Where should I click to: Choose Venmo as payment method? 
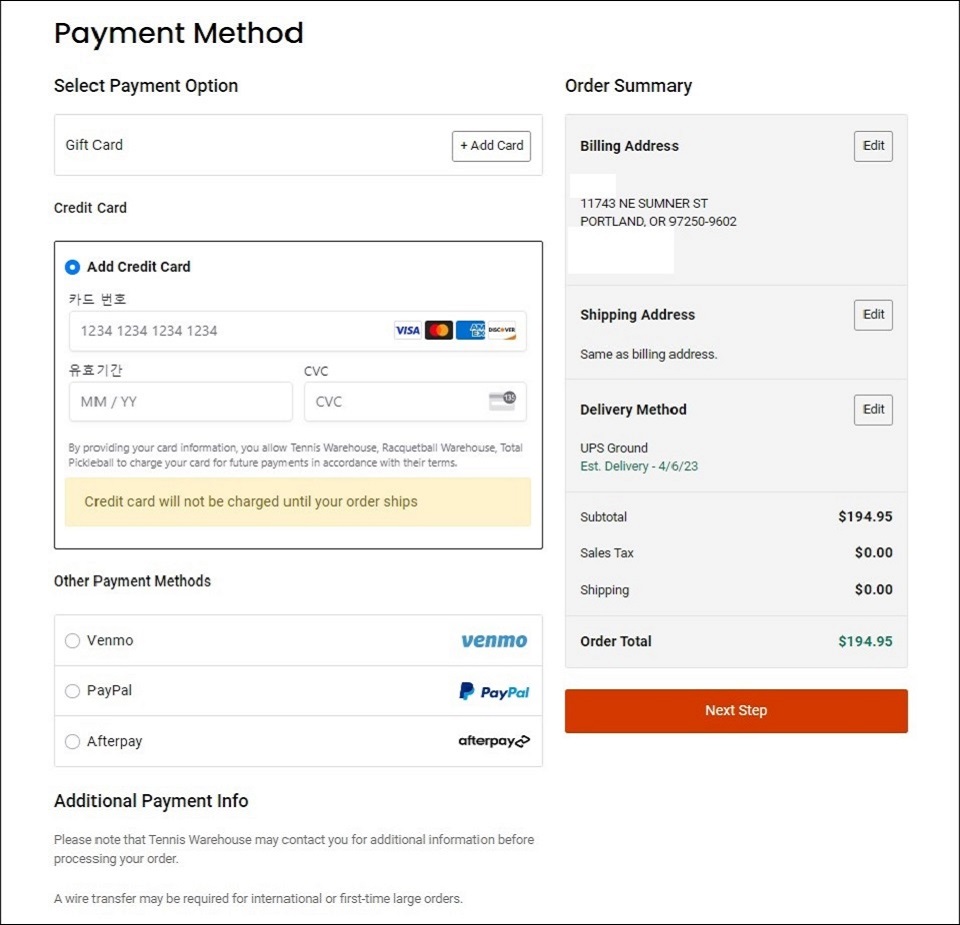tap(72, 640)
